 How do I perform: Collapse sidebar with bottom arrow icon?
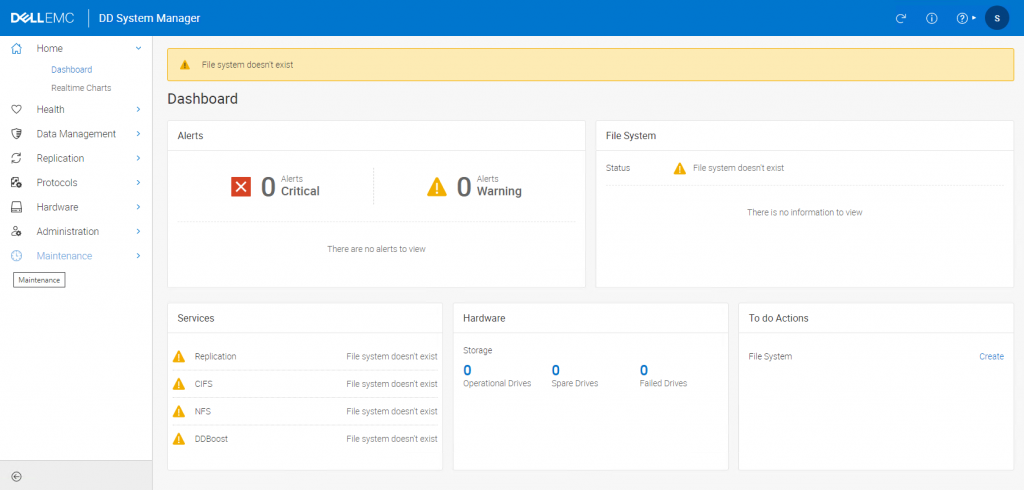pos(16,476)
